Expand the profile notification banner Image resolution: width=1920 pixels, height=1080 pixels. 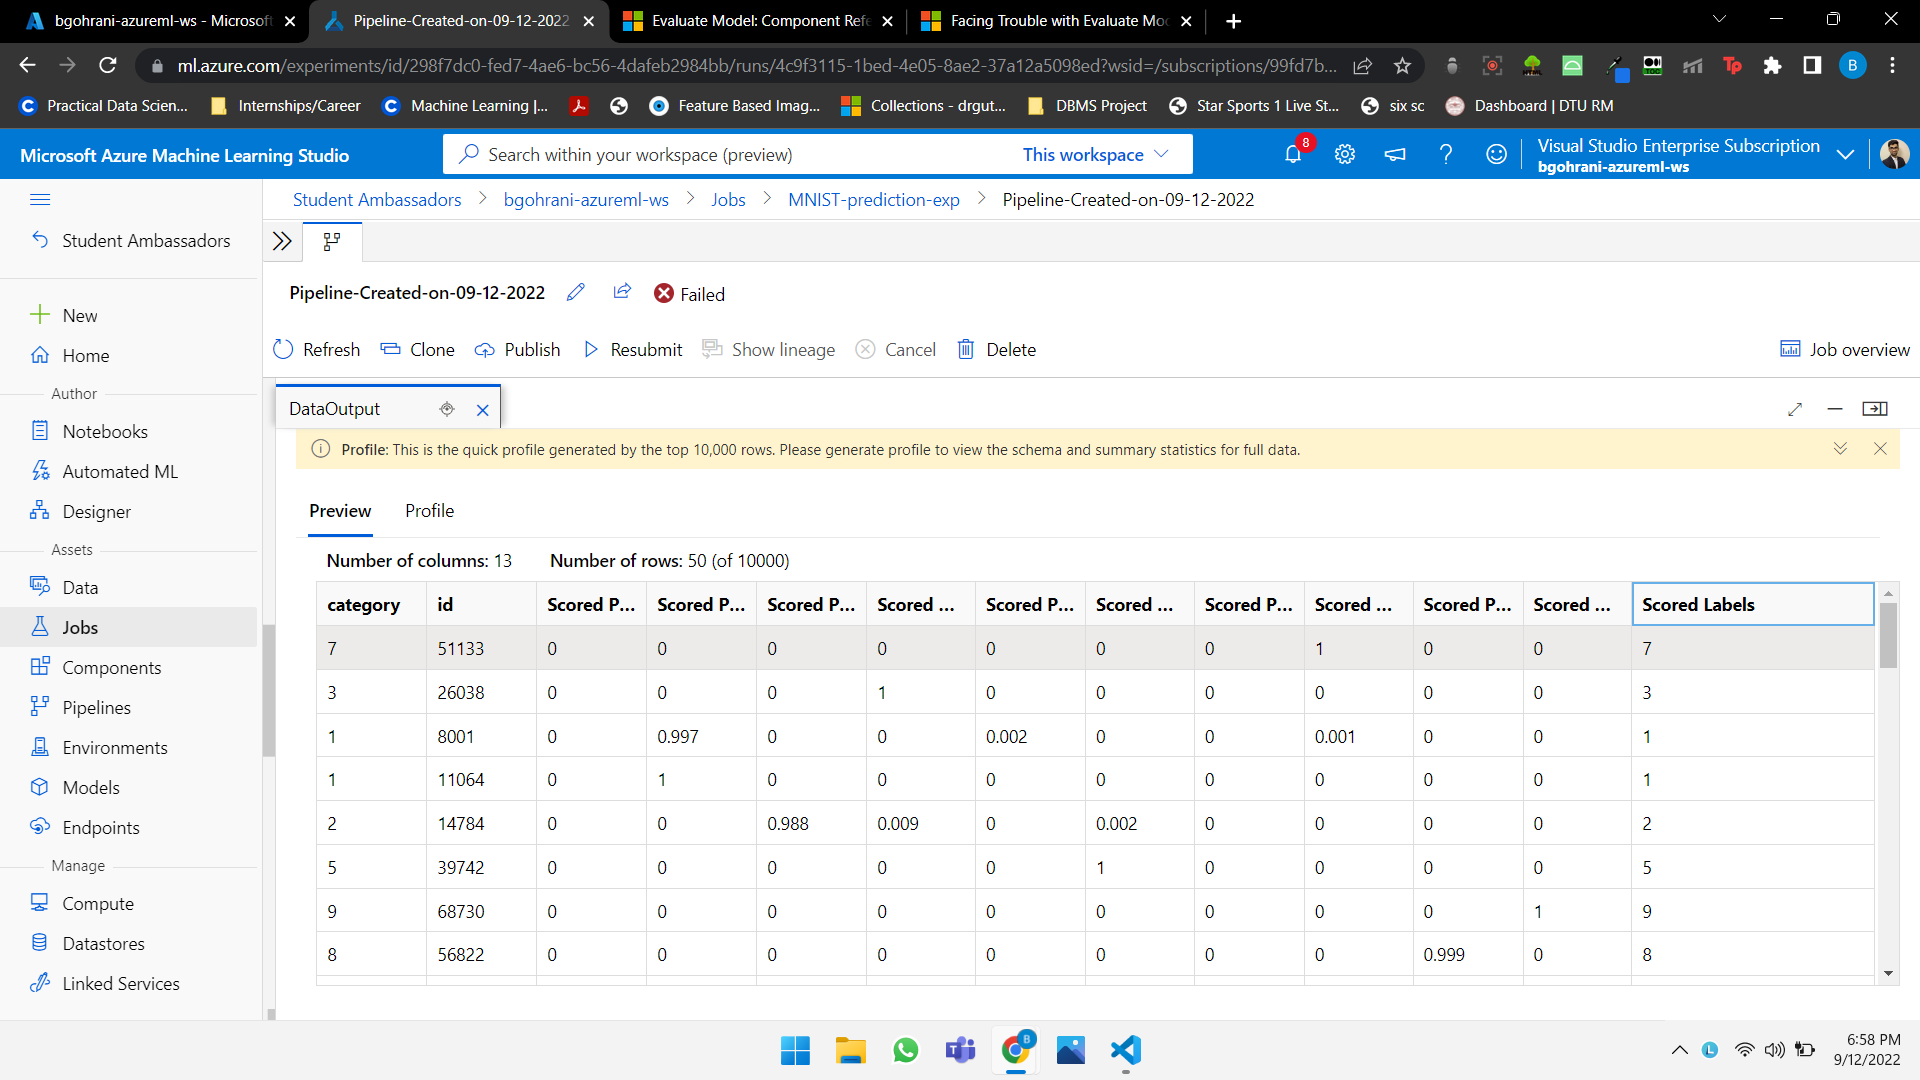pyautogui.click(x=1841, y=449)
